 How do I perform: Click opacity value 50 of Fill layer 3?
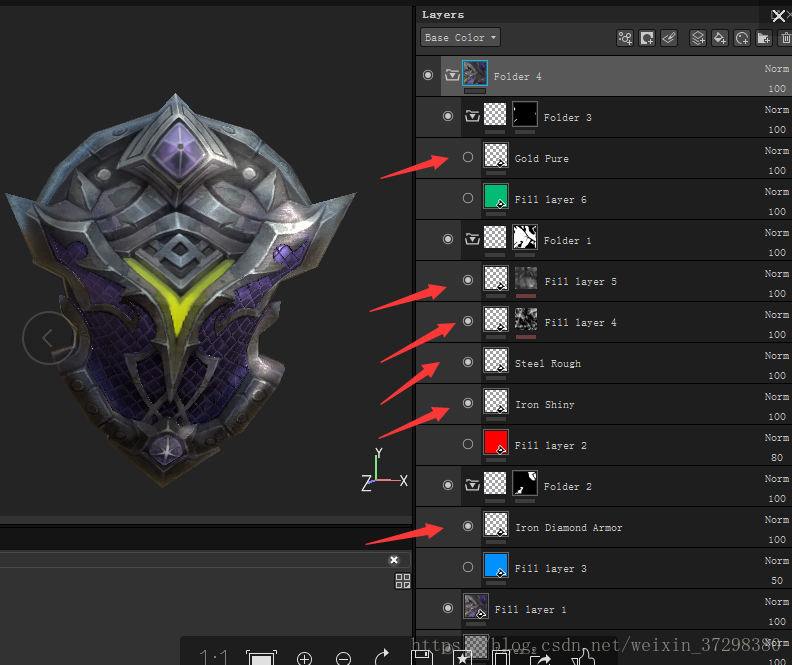777,581
